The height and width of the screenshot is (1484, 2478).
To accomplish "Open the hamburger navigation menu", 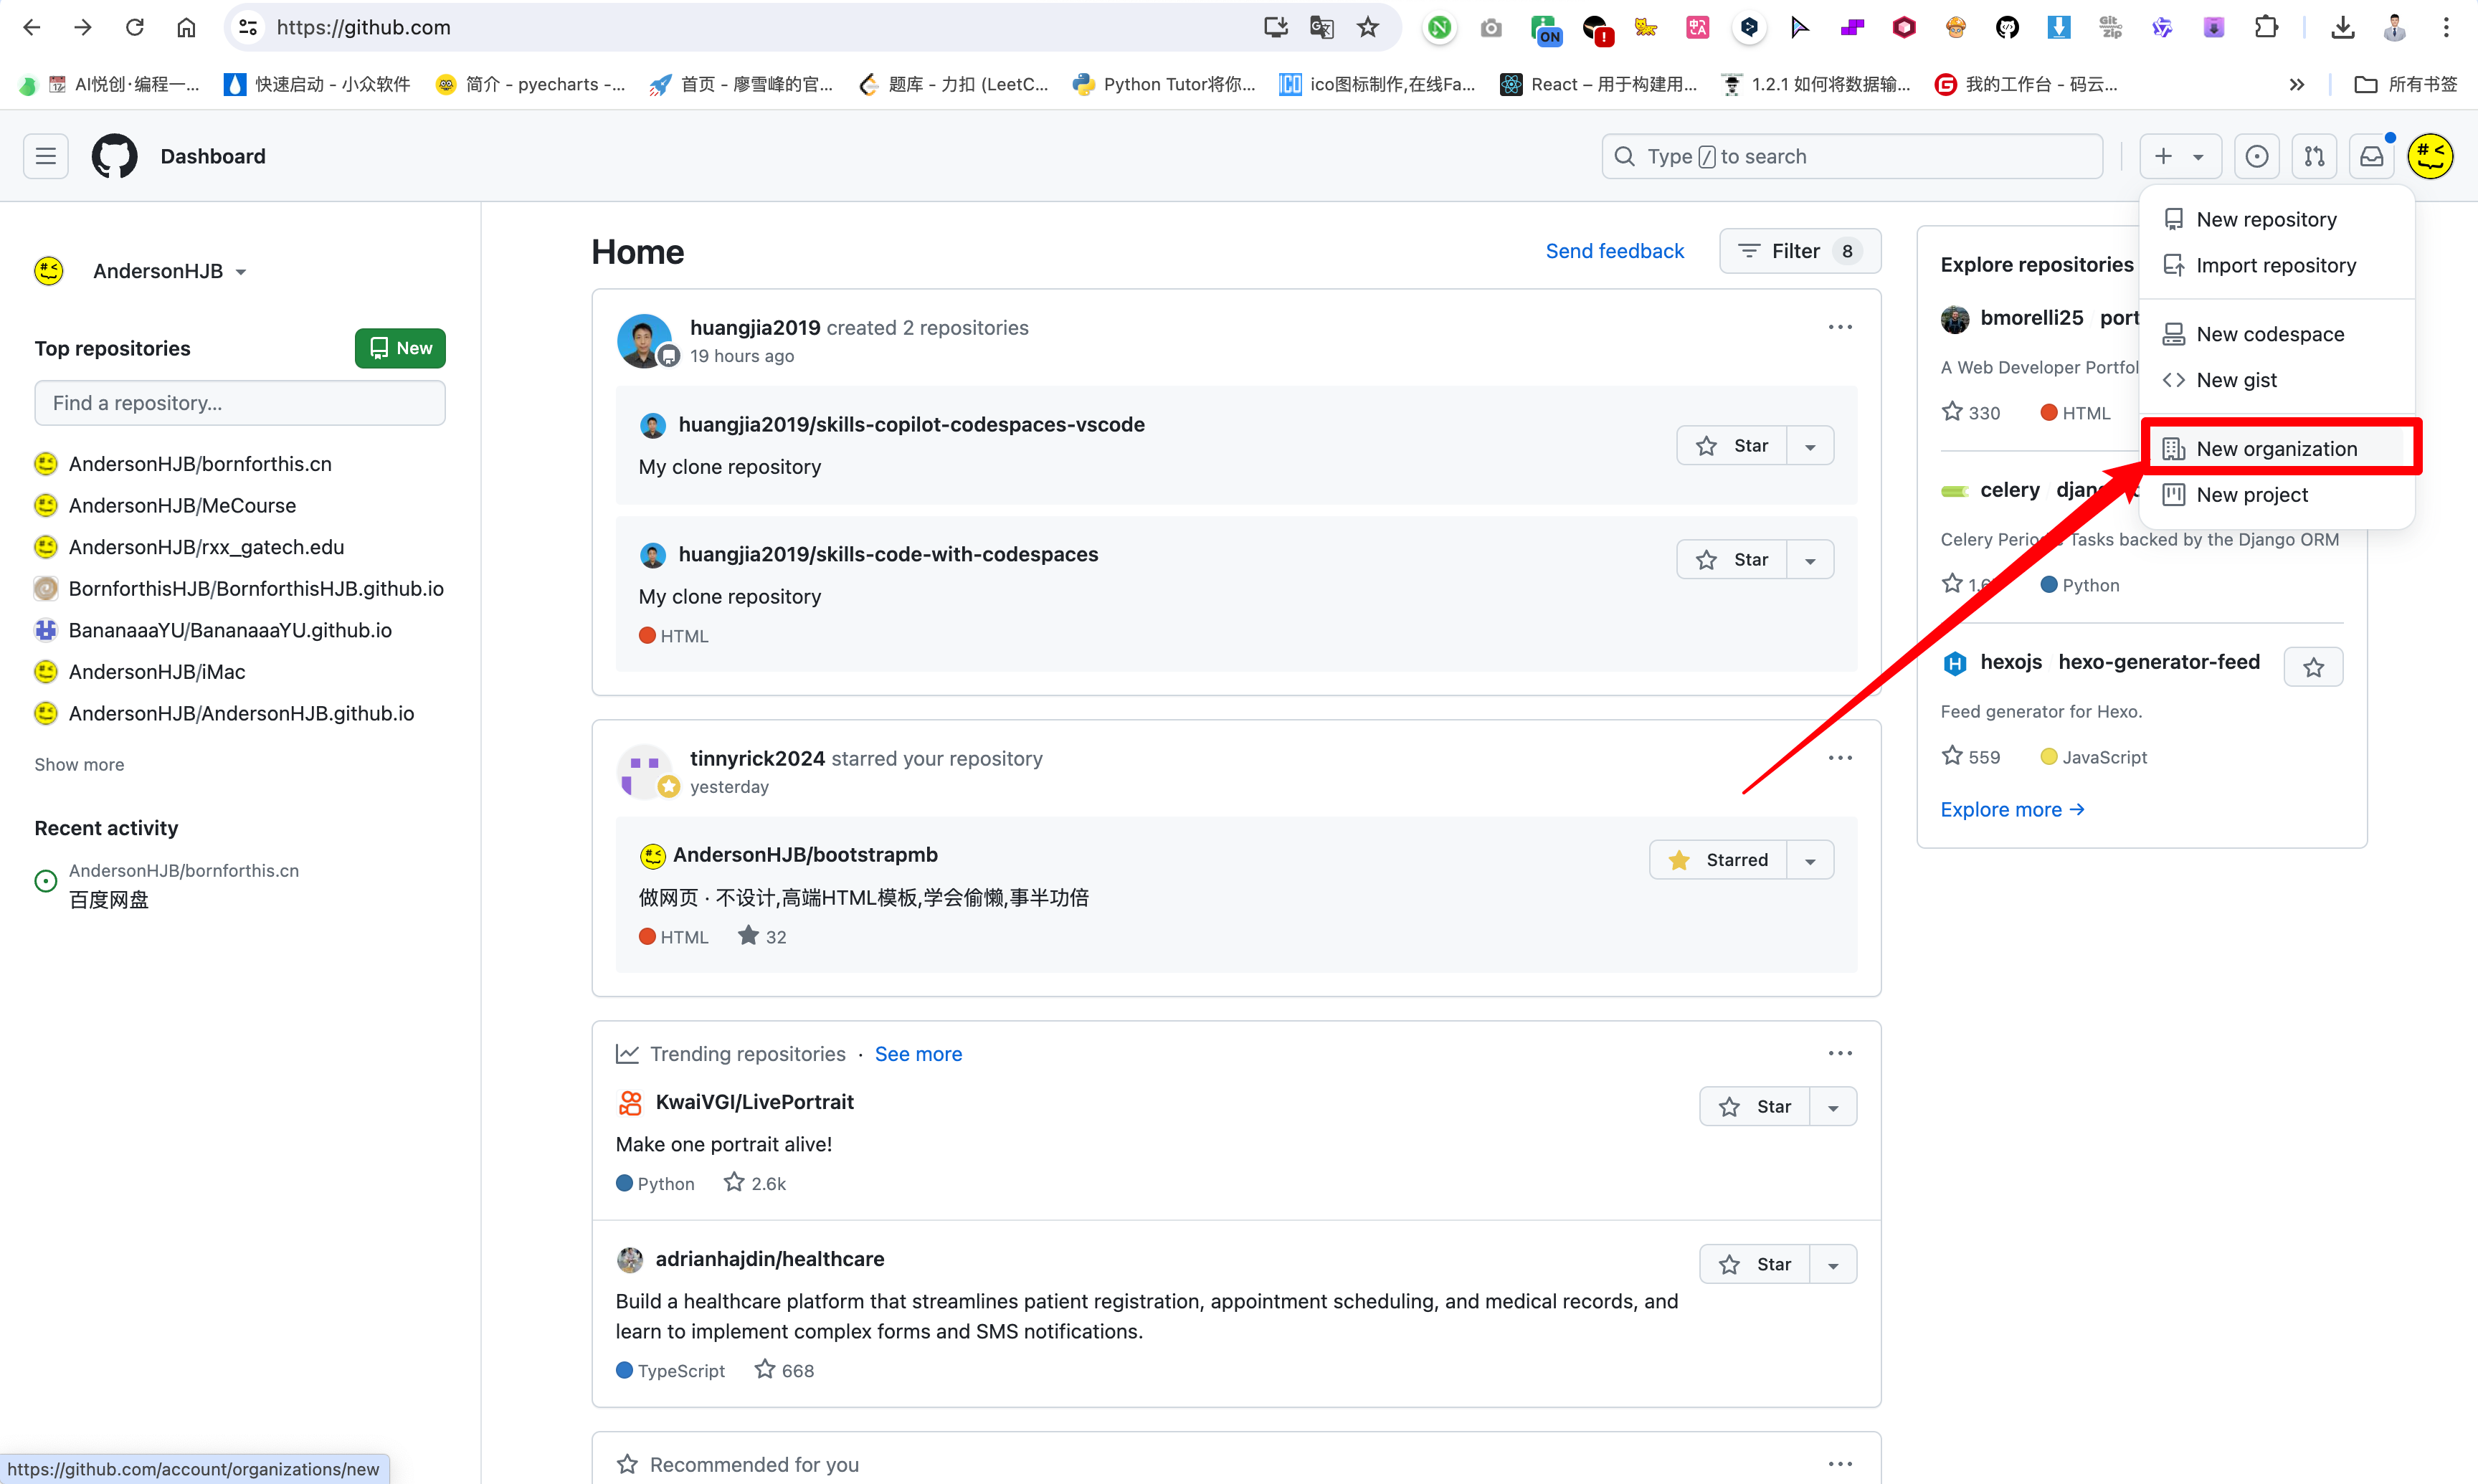I will coord(46,156).
